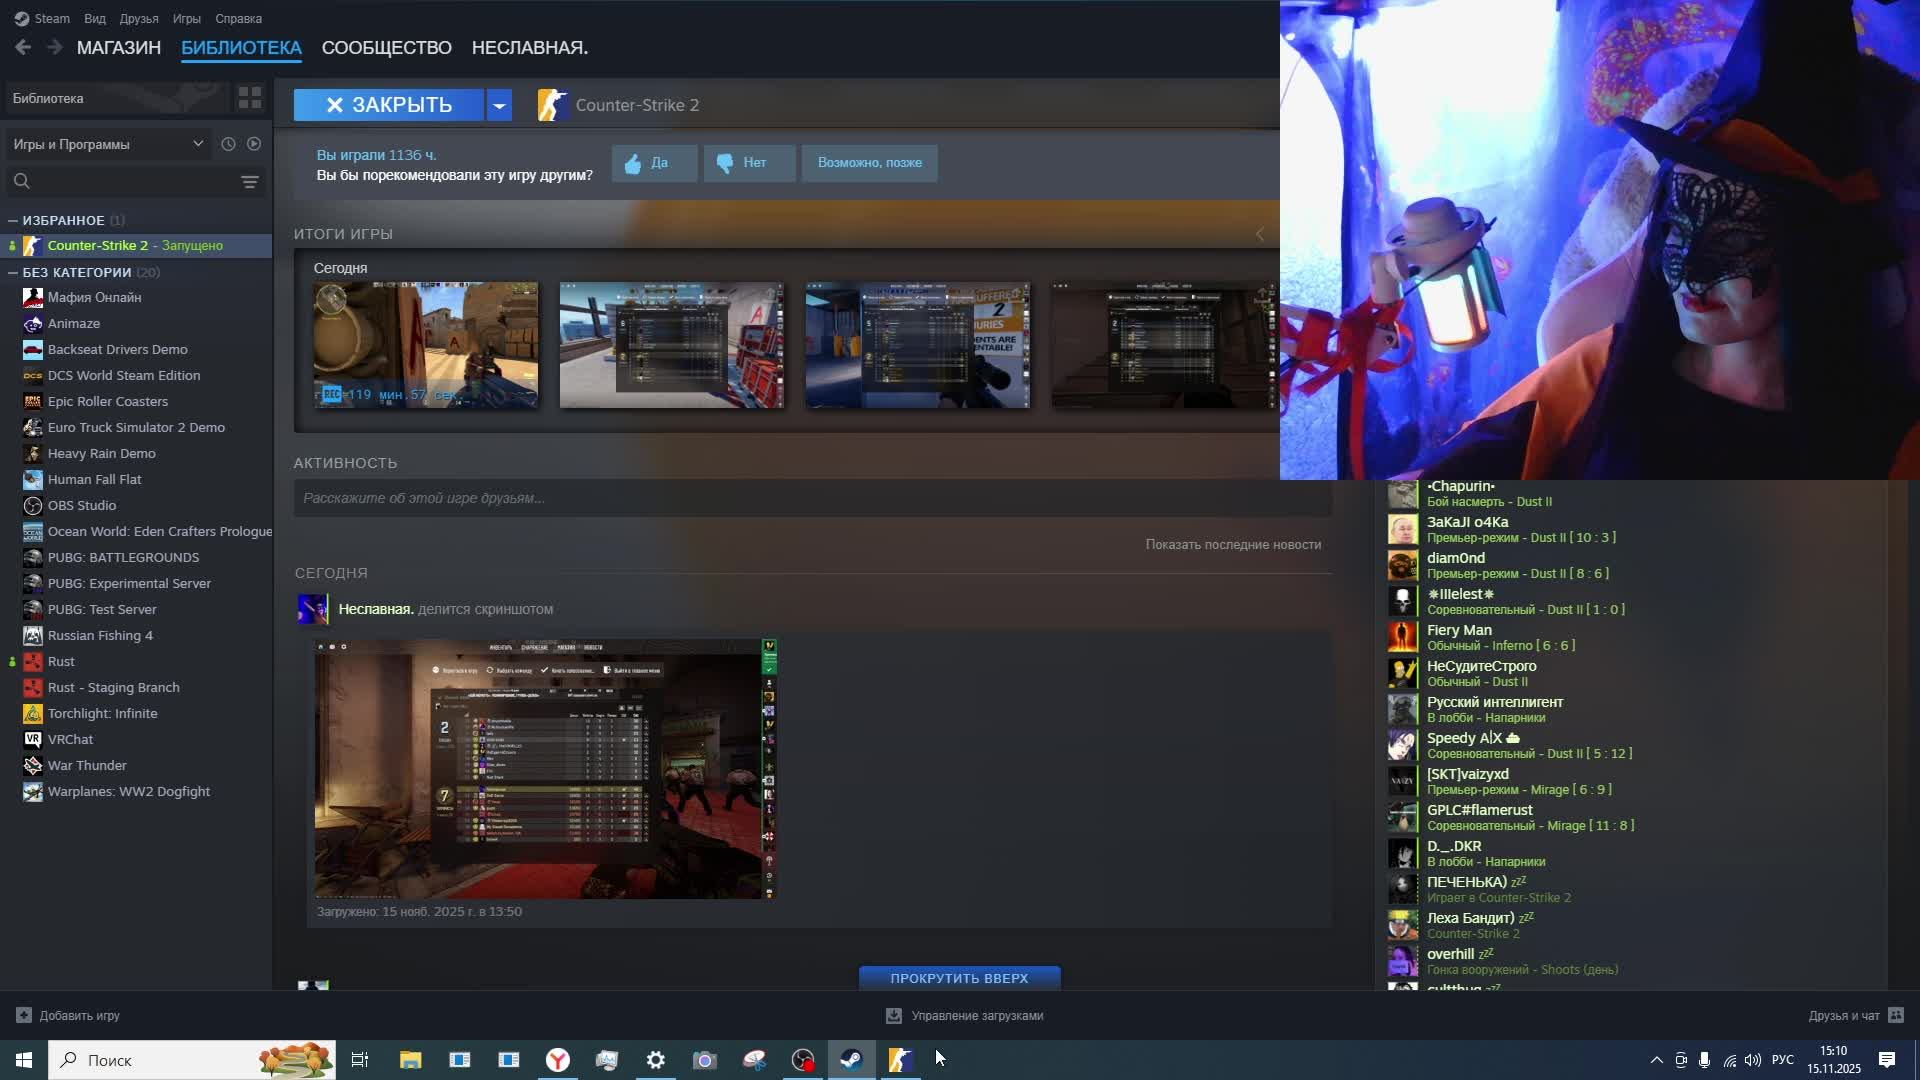The image size is (1920, 1080).
Task: Open the shared scoreboard screenshot
Action: coord(545,768)
